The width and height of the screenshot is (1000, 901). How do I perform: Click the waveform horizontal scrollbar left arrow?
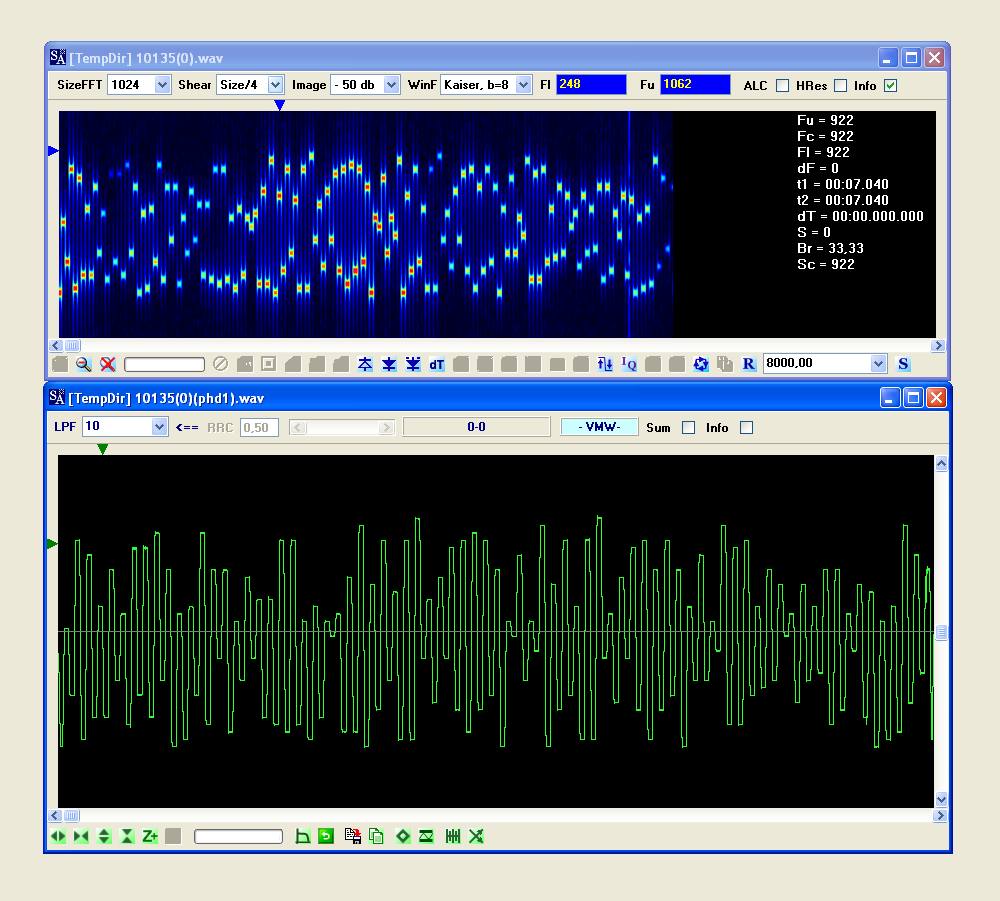[56, 816]
